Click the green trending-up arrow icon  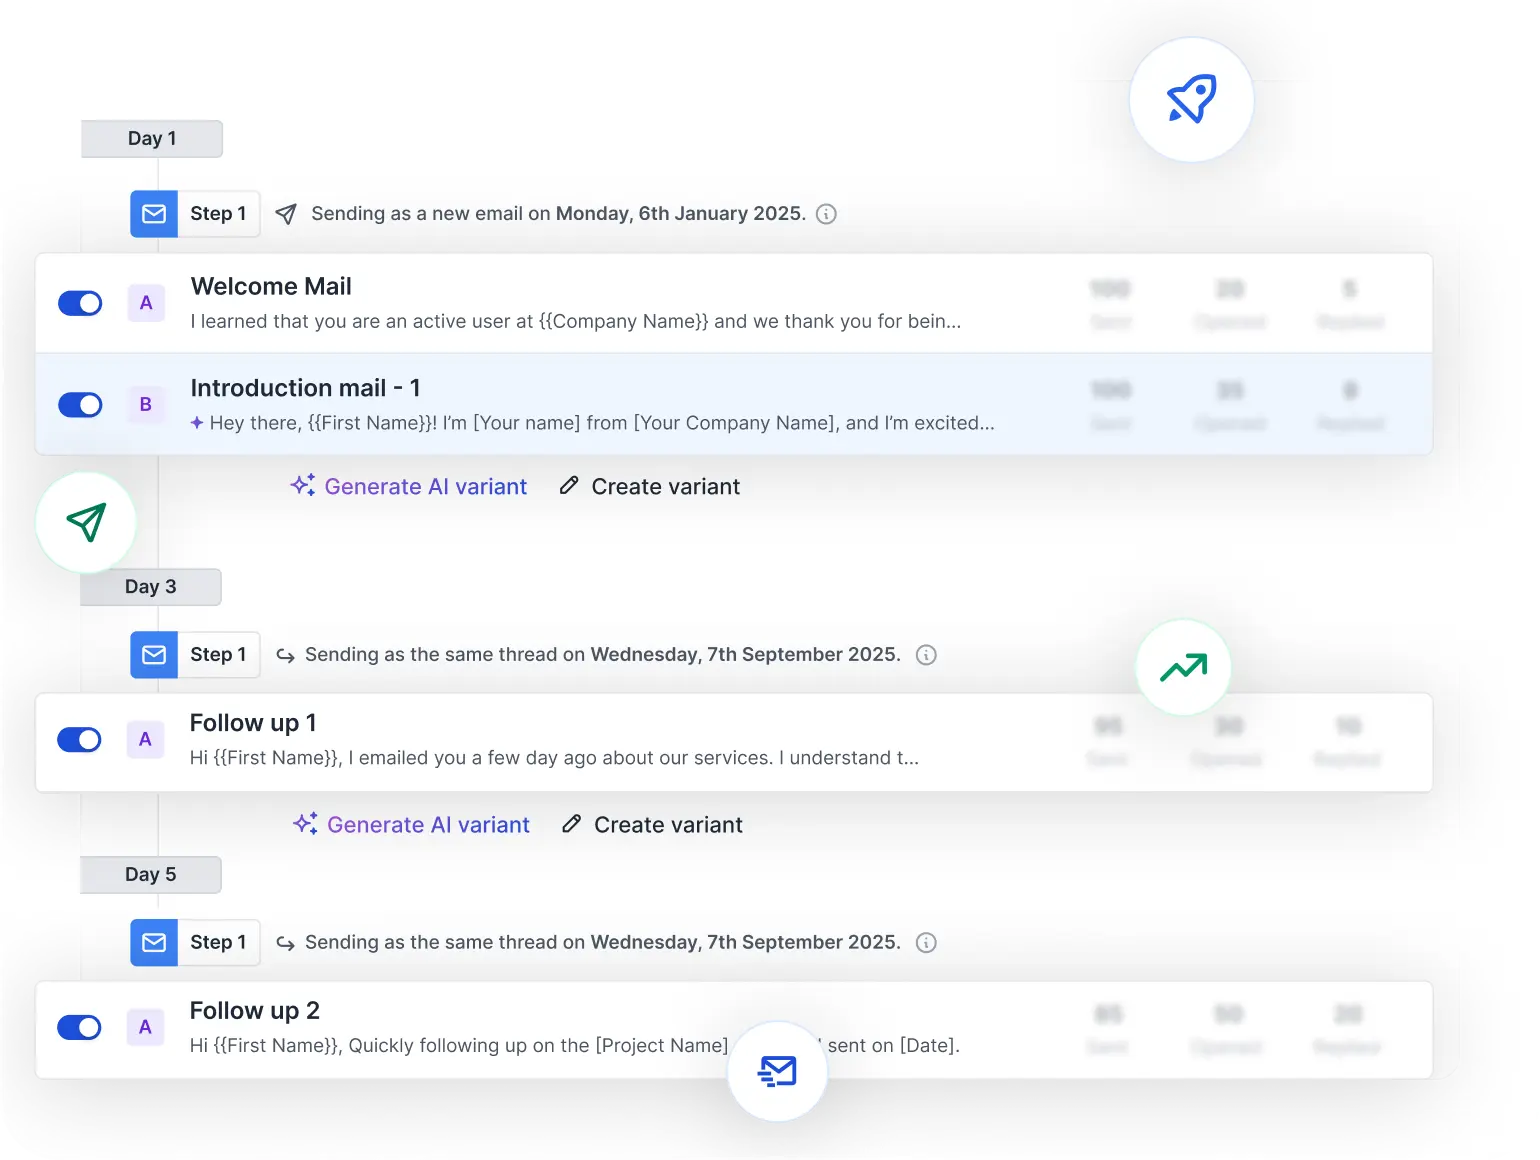[x=1183, y=667]
